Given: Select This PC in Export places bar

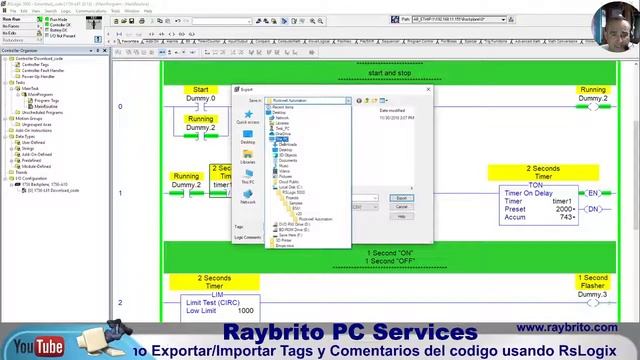Looking at the screenshot, I should (x=248, y=177).
